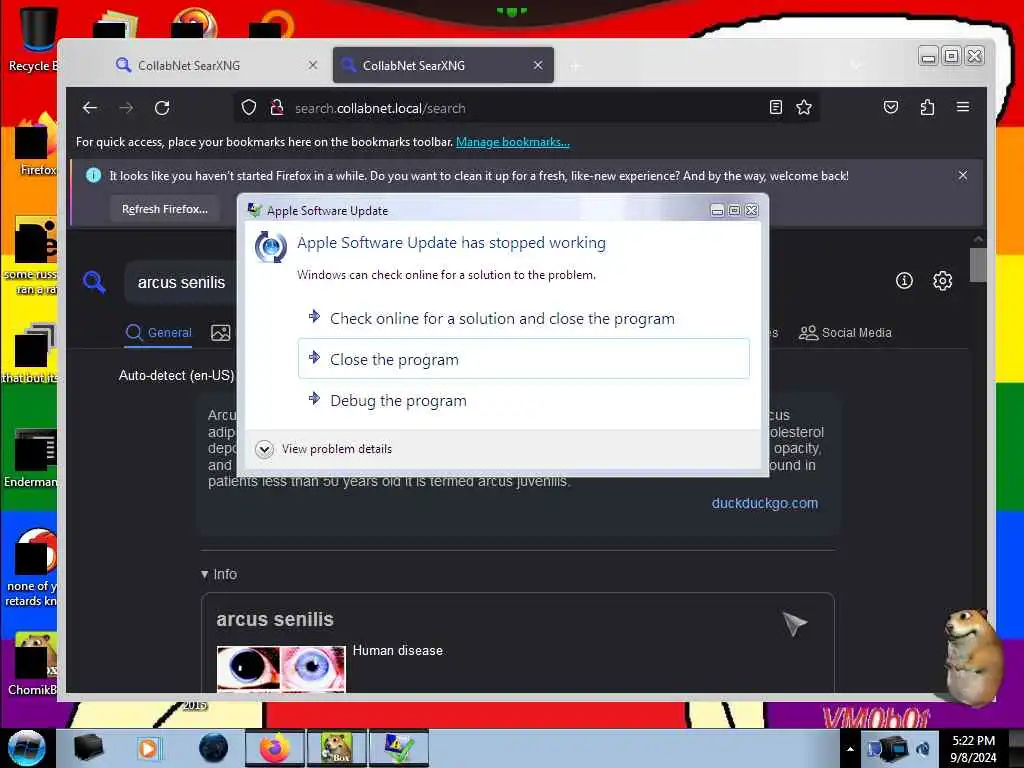
Task: Choose Check online for a solution and close
Action: [x=524, y=318]
